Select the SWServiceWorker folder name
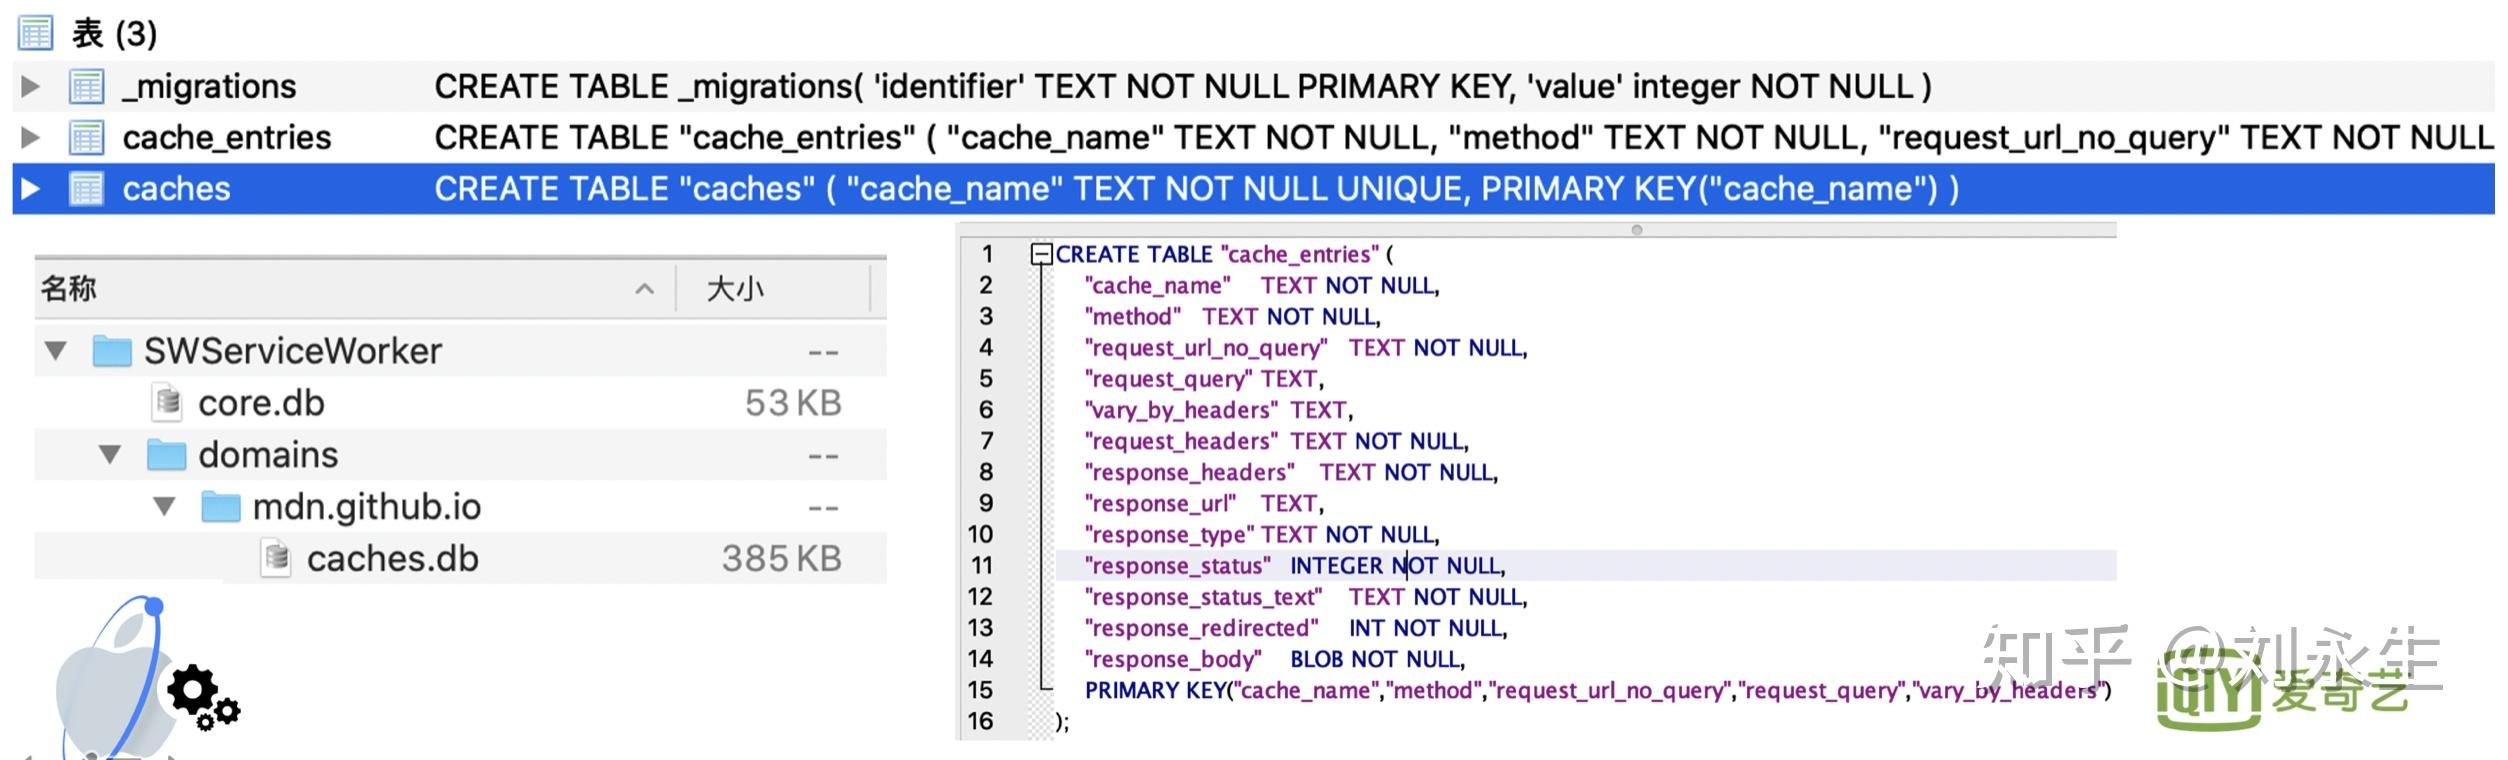 coord(293,351)
